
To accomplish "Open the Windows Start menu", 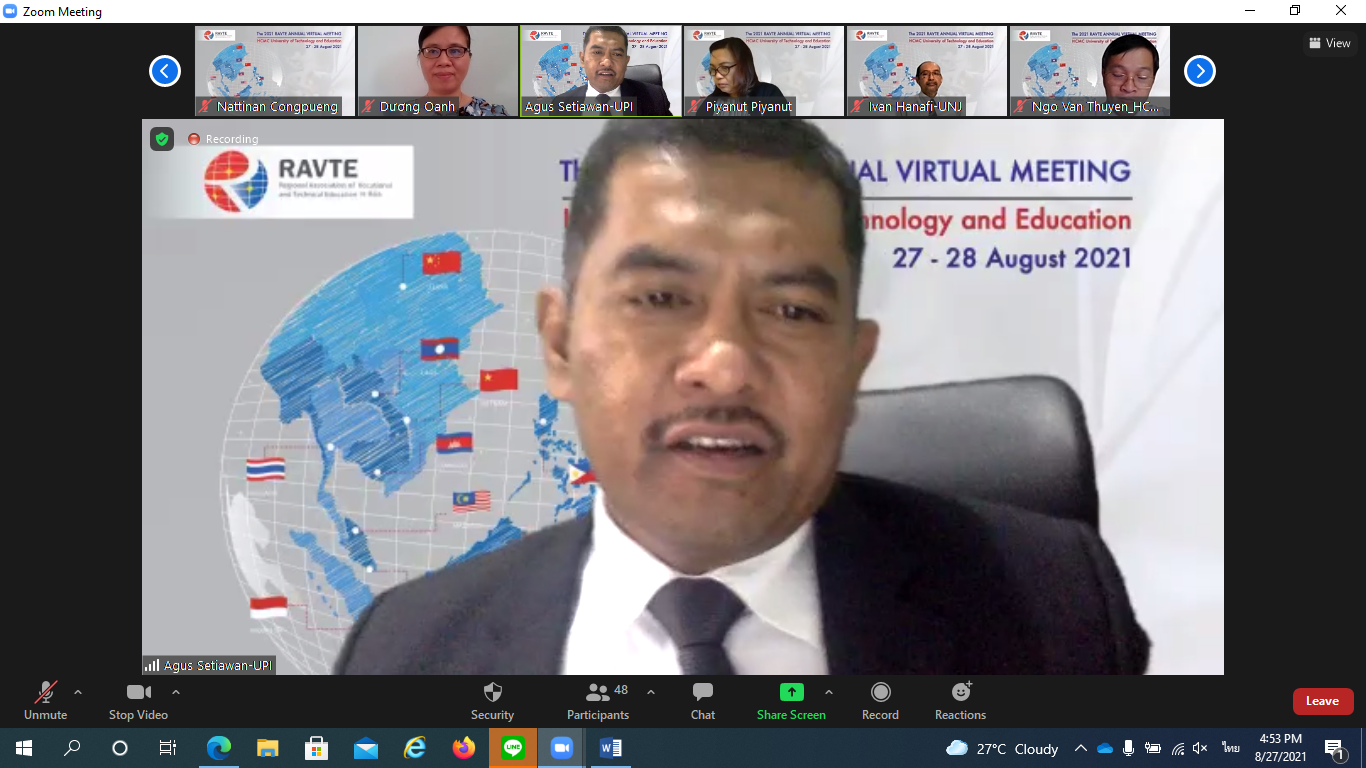I will click(24, 748).
